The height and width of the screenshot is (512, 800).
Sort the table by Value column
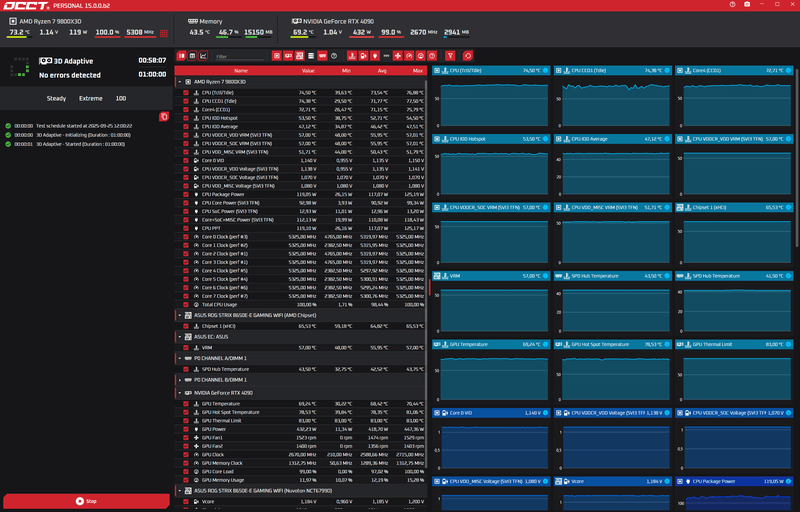[308, 71]
